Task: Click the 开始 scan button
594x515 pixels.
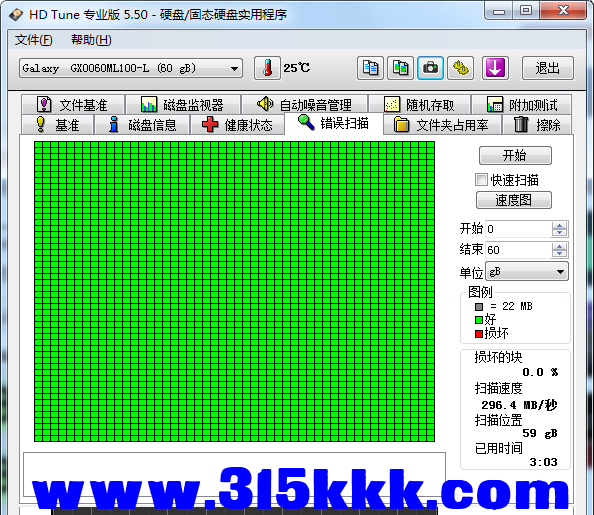Action: click(x=515, y=155)
